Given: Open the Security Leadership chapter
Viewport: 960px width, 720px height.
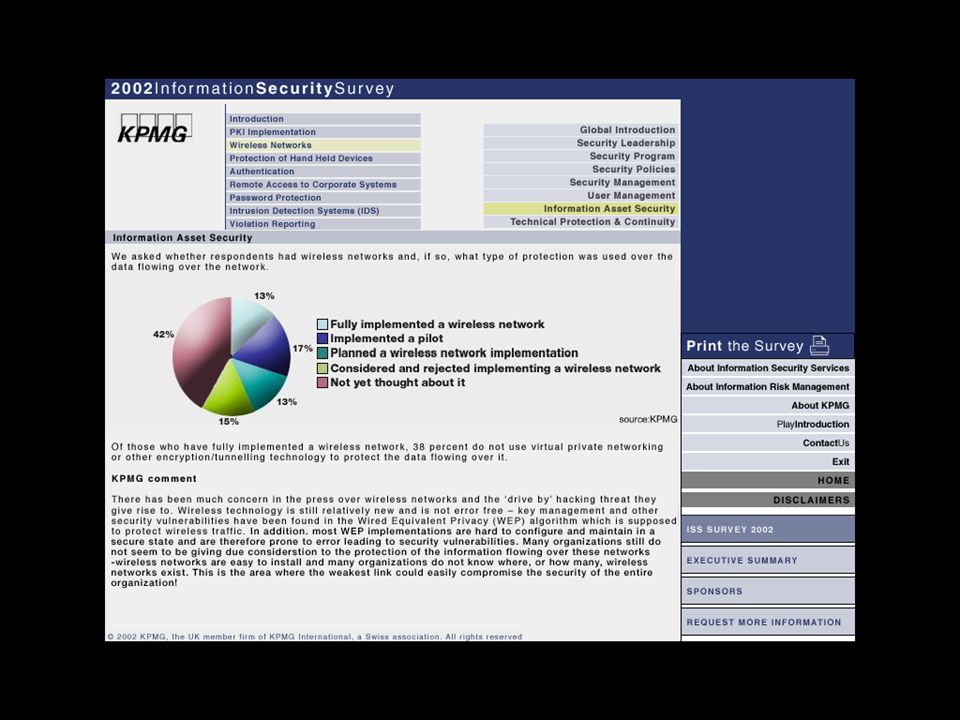Looking at the screenshot, I should pos(580,143).
